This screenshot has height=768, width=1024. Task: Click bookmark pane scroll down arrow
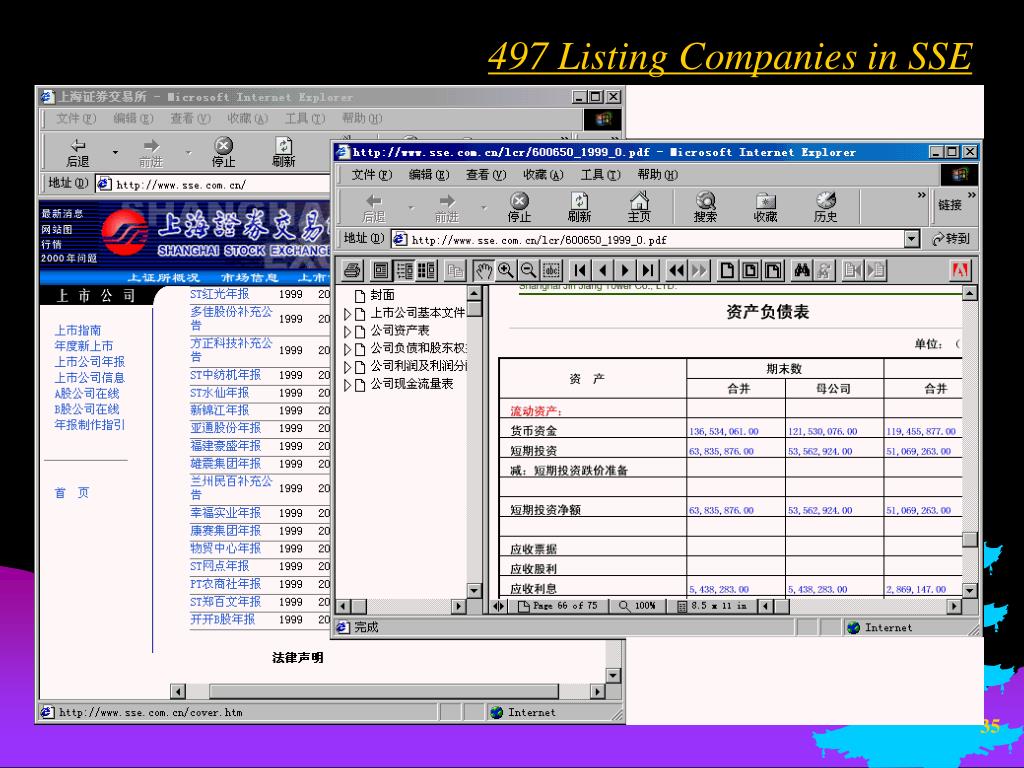pos(475,590)
